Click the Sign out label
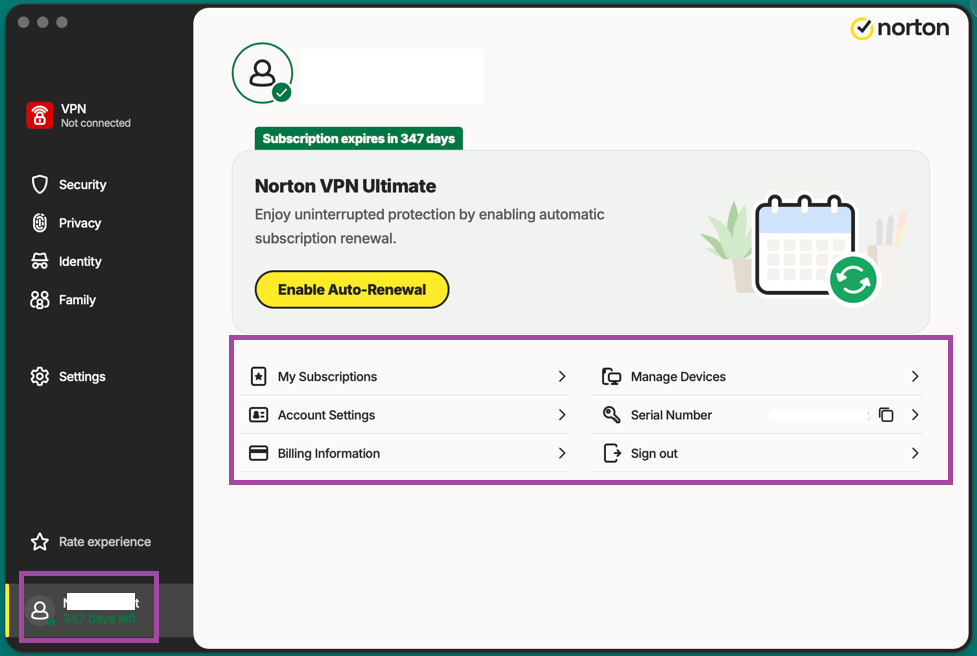The width and height of the screenshot is (977, 656). (654, 454)
